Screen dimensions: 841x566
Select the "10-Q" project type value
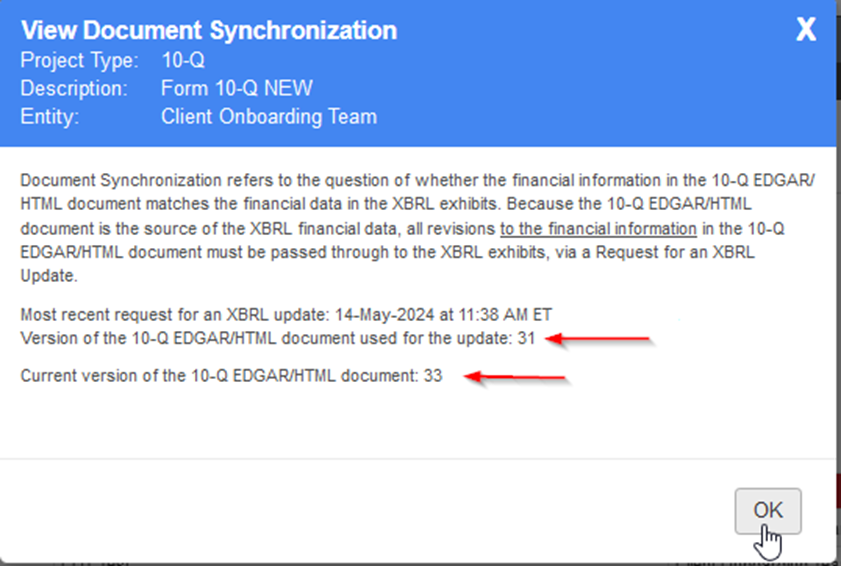point(183,61)
